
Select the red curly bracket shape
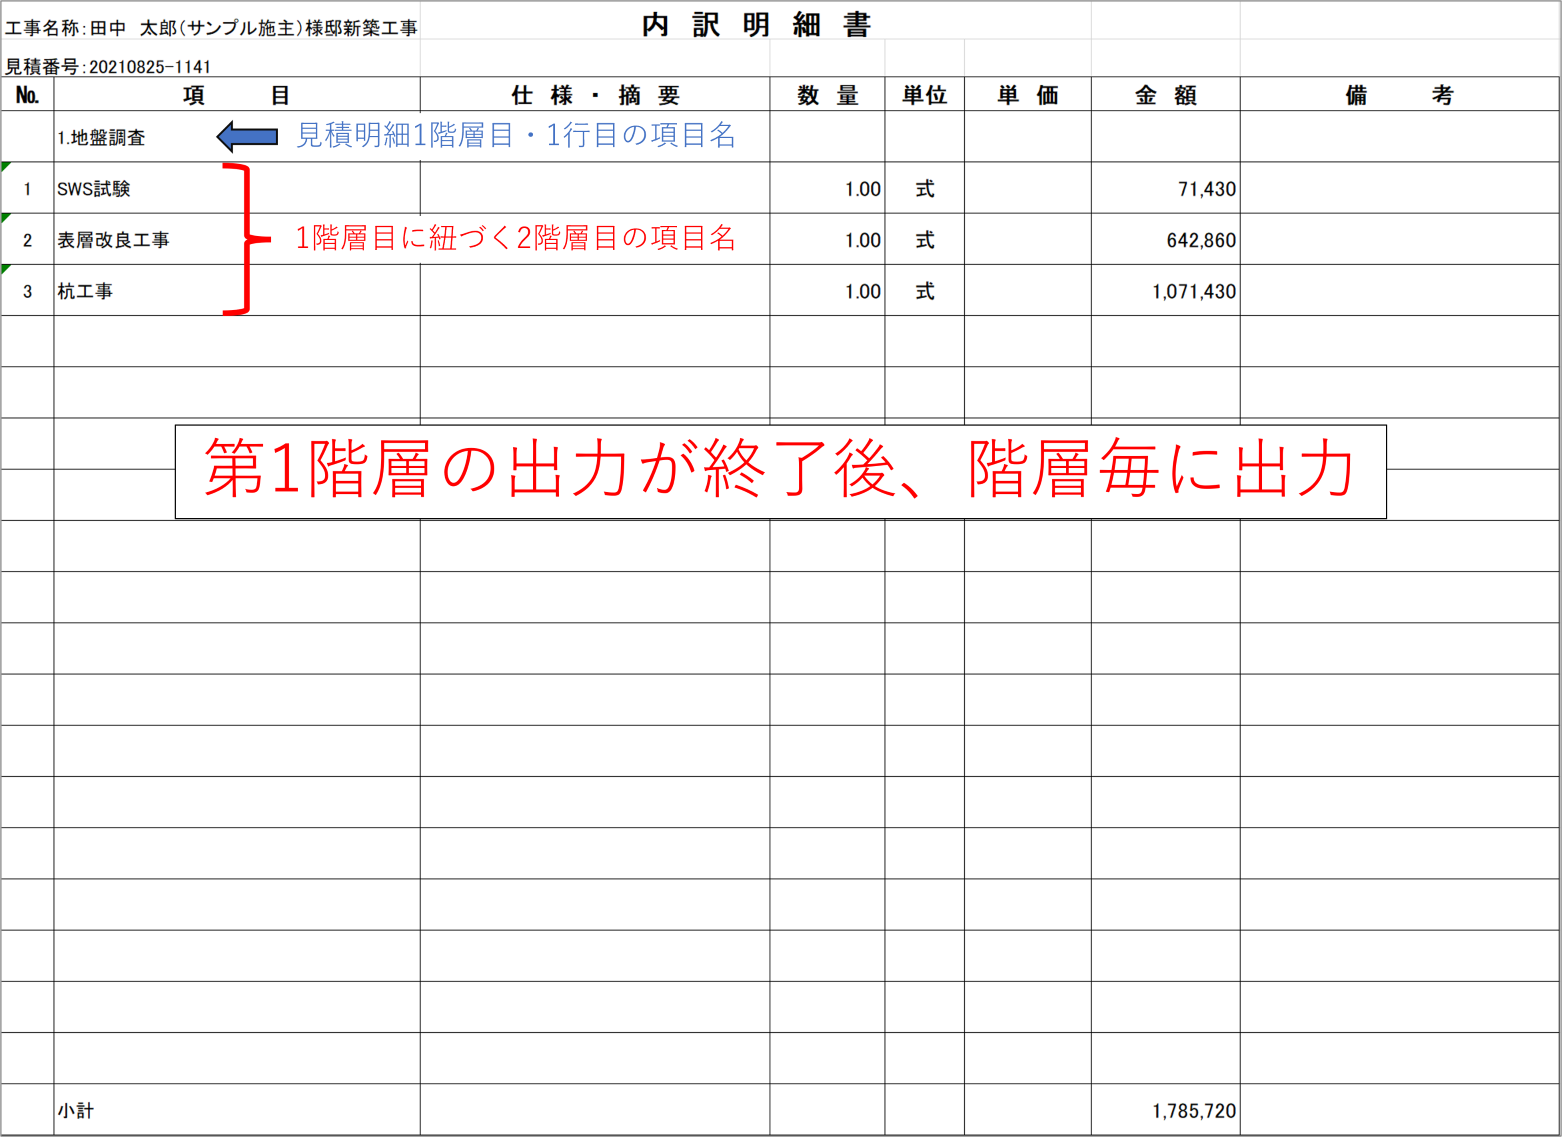(242, 239)
